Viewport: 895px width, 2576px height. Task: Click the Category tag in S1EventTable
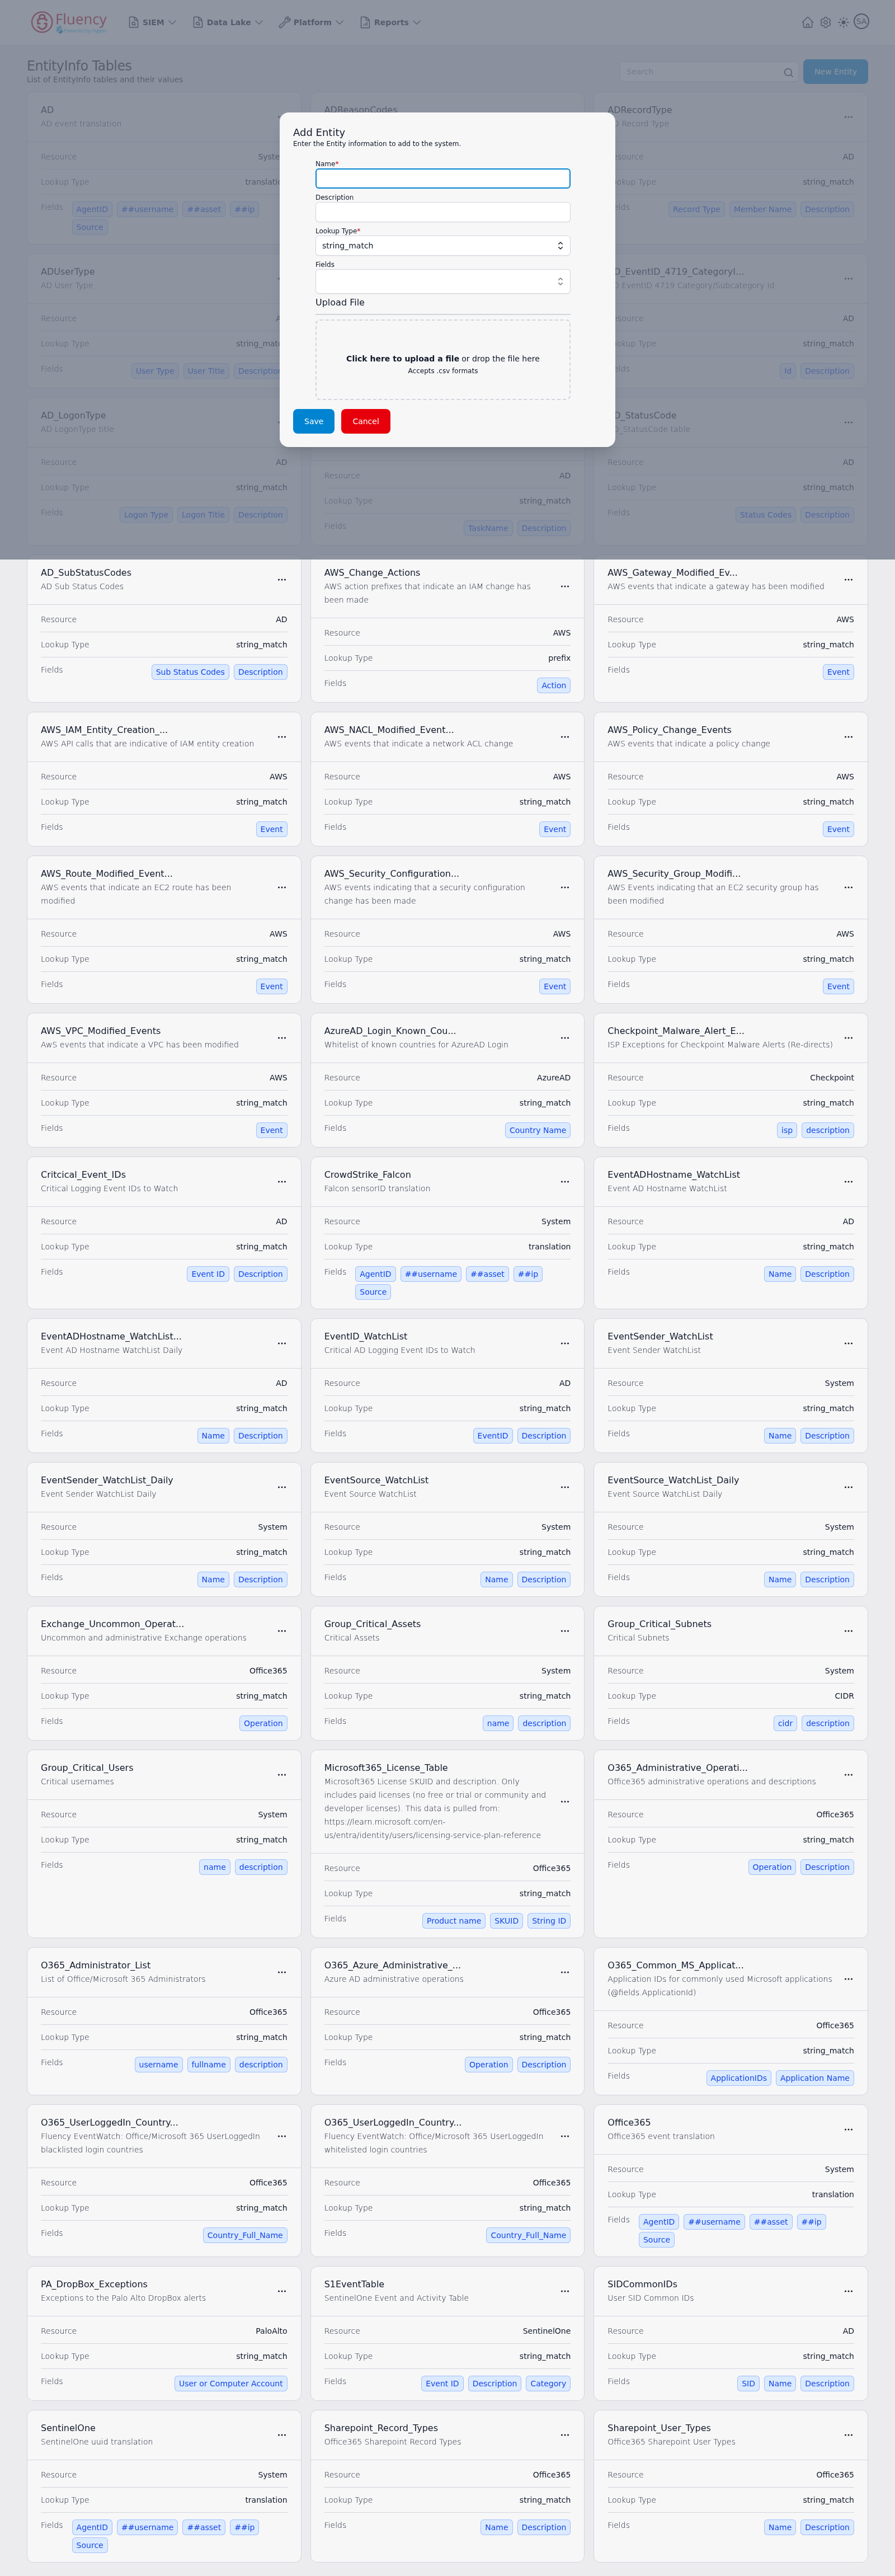548,2383
